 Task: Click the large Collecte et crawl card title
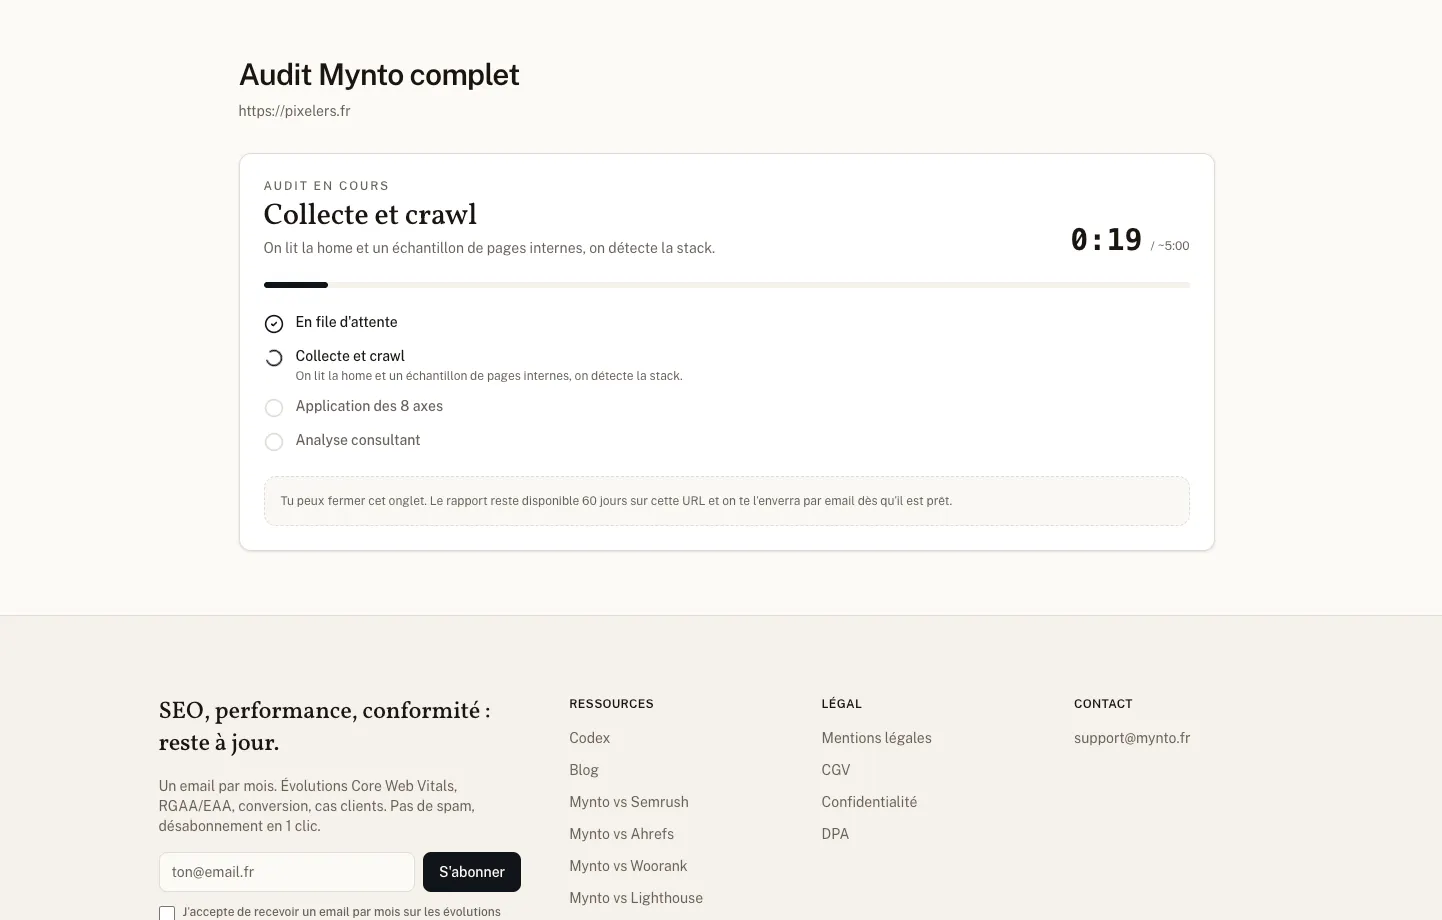point(370,215)
